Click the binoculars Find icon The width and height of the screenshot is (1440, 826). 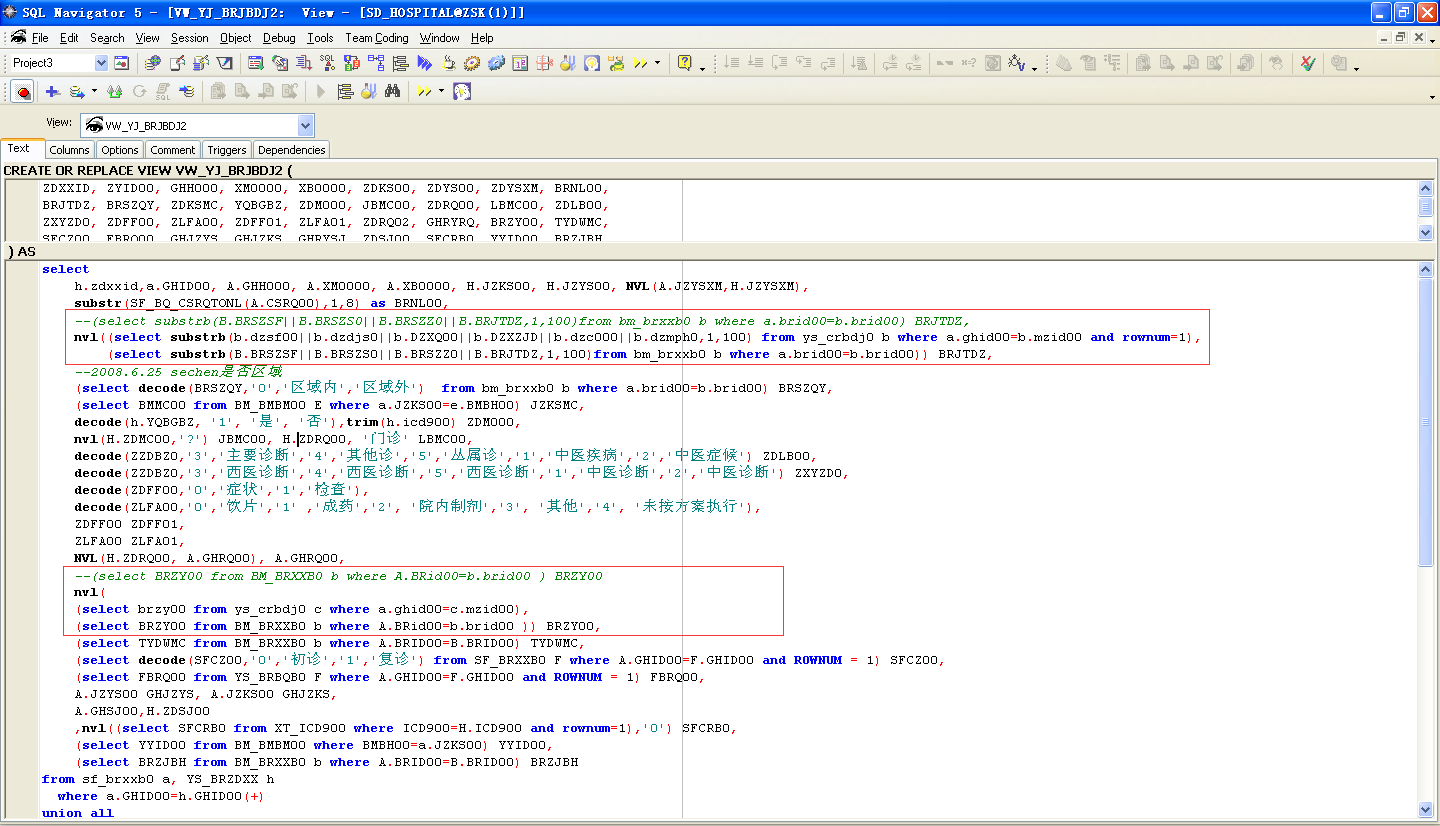coord(392,91)
